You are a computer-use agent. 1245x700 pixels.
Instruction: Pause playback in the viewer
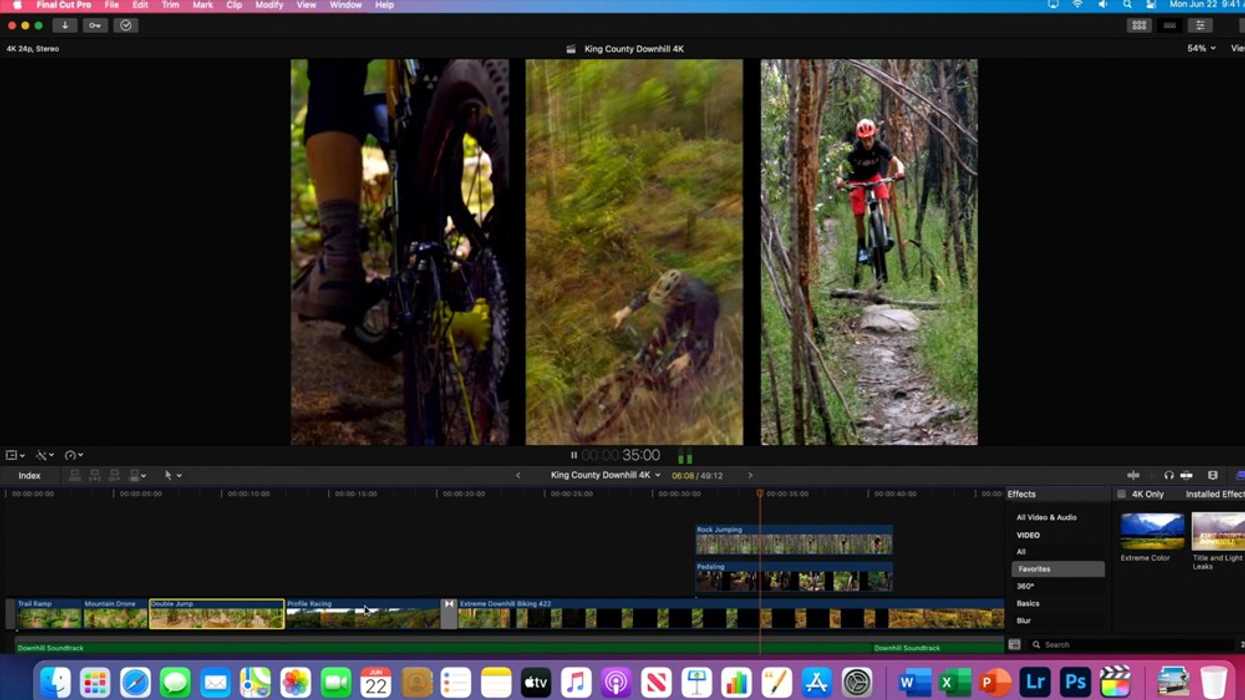pyautogui.click(x=574, y=455)
